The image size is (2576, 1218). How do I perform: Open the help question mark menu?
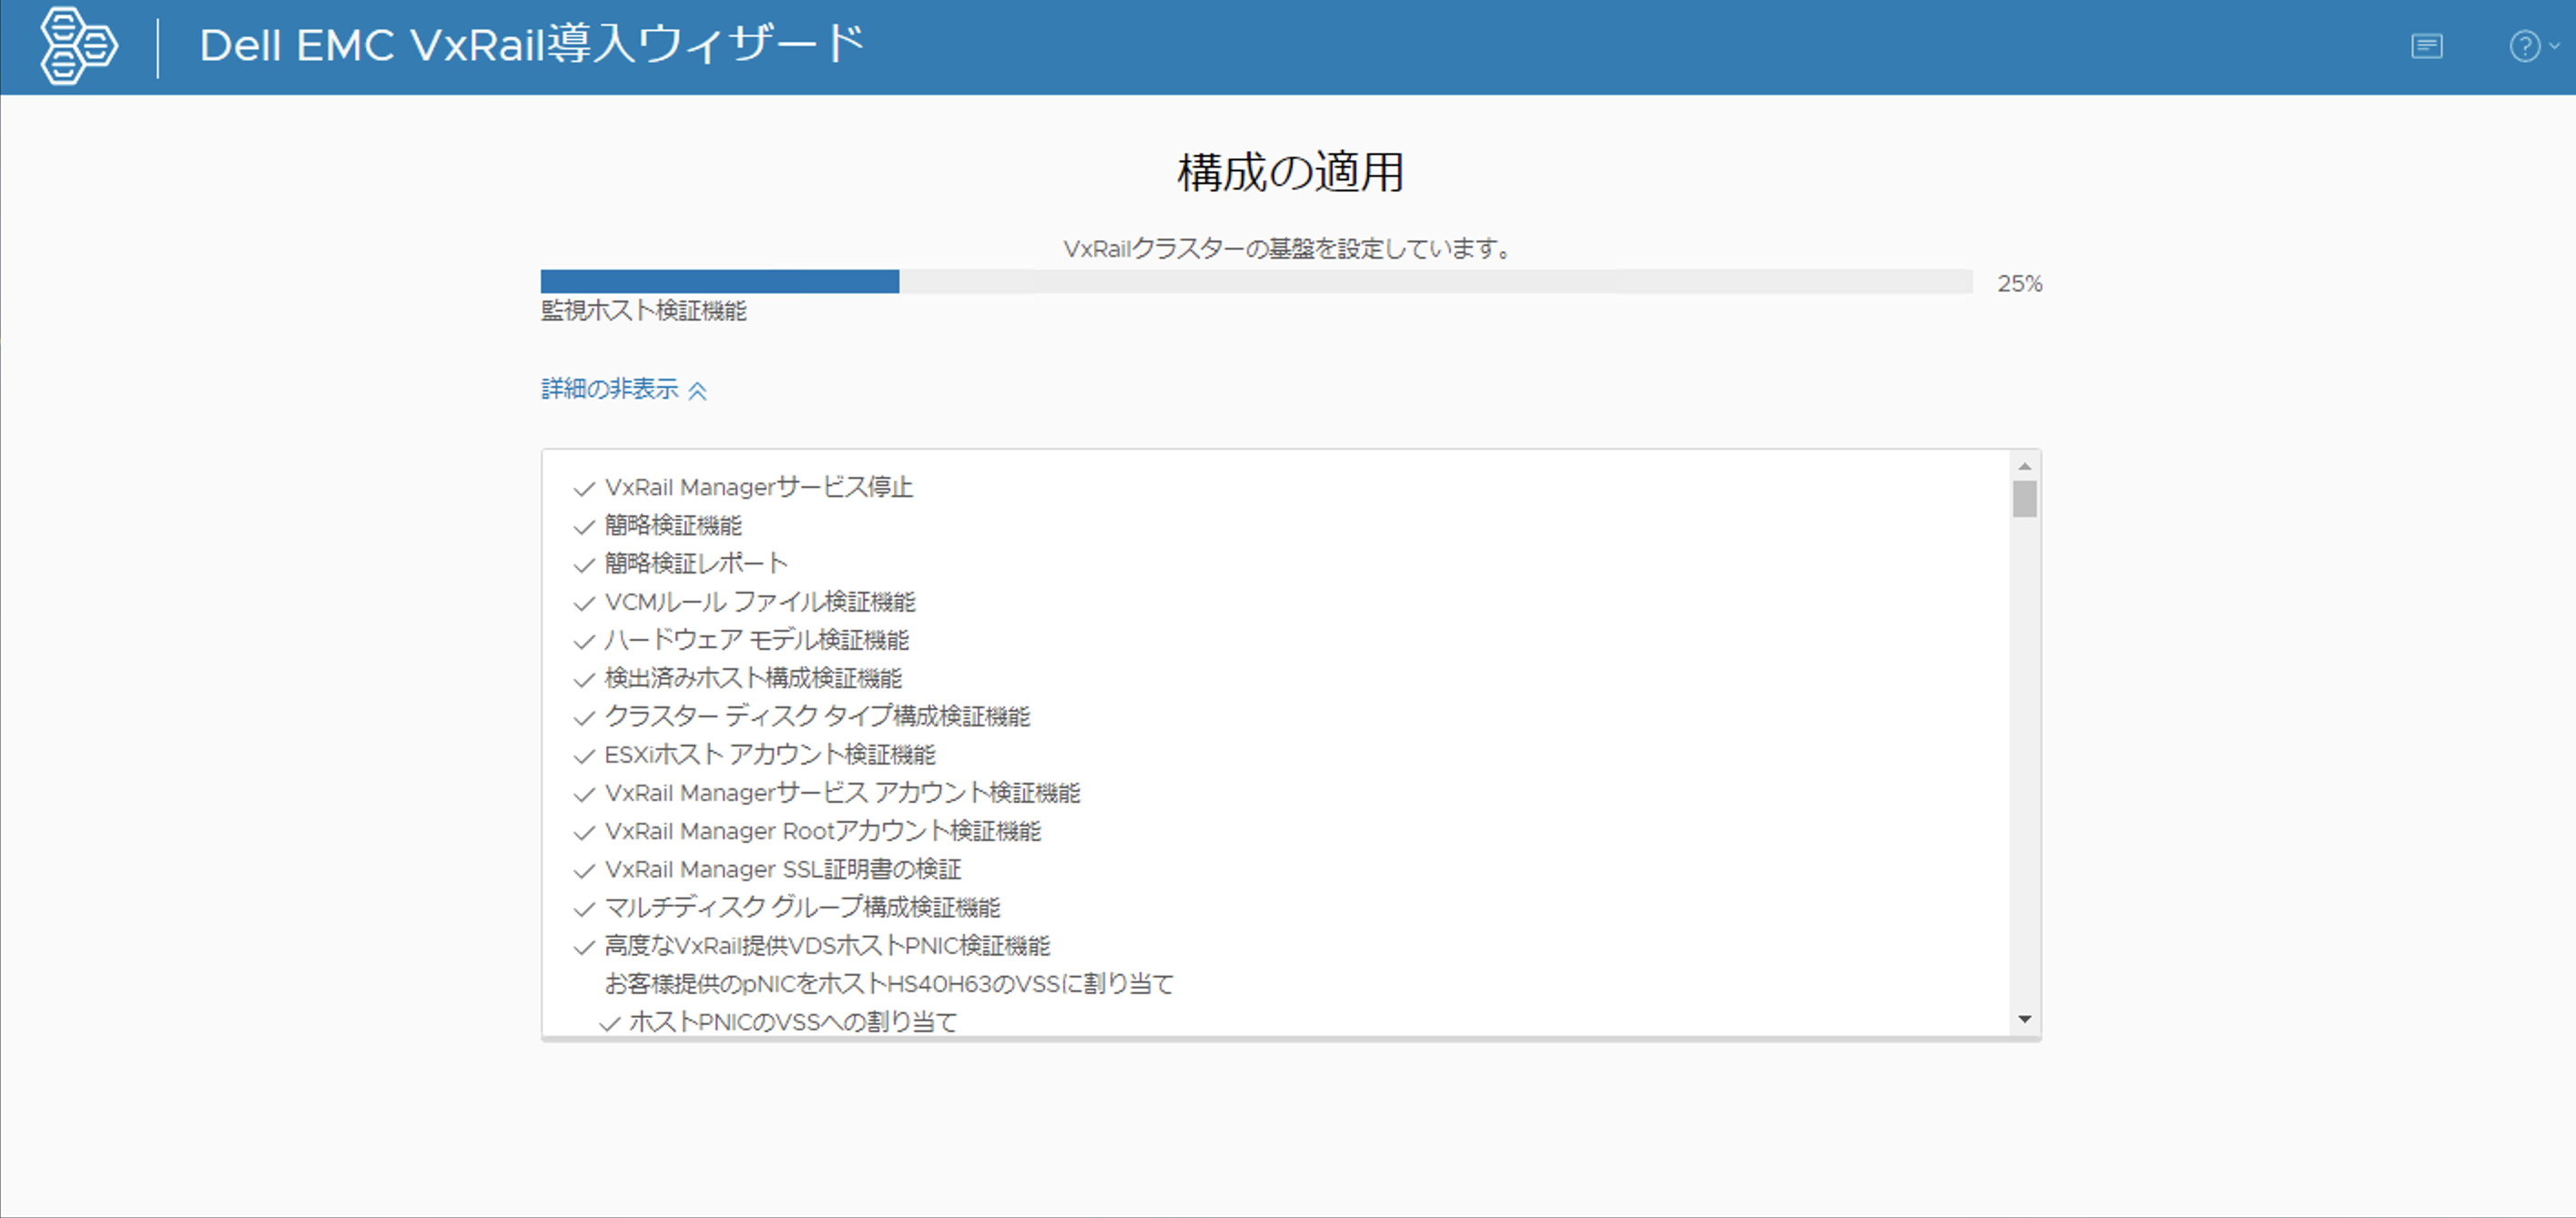point(2524,46)
